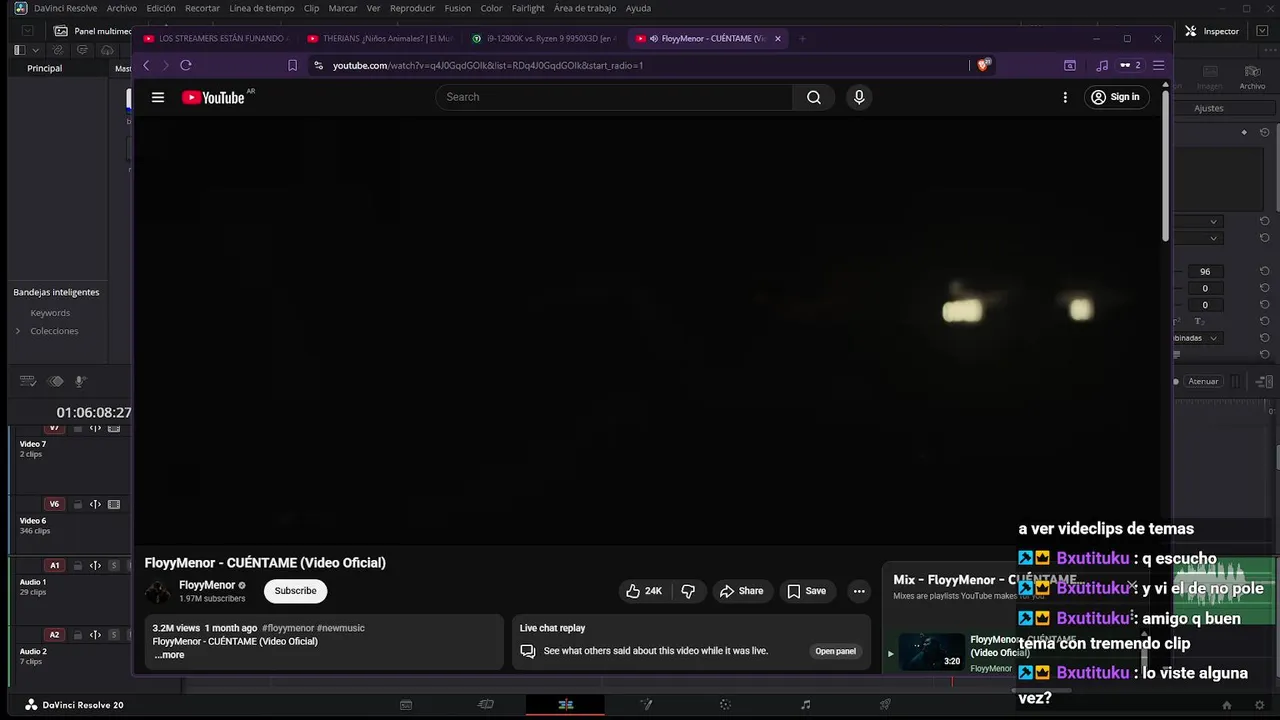Dislike the FloyyMenor video

(688, 591)
